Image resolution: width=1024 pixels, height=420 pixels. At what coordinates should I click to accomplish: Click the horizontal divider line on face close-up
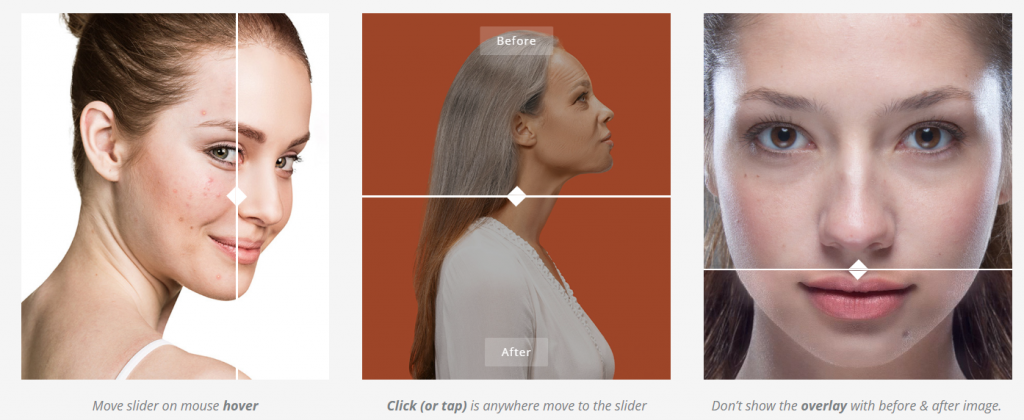click(x=771, y=269)
